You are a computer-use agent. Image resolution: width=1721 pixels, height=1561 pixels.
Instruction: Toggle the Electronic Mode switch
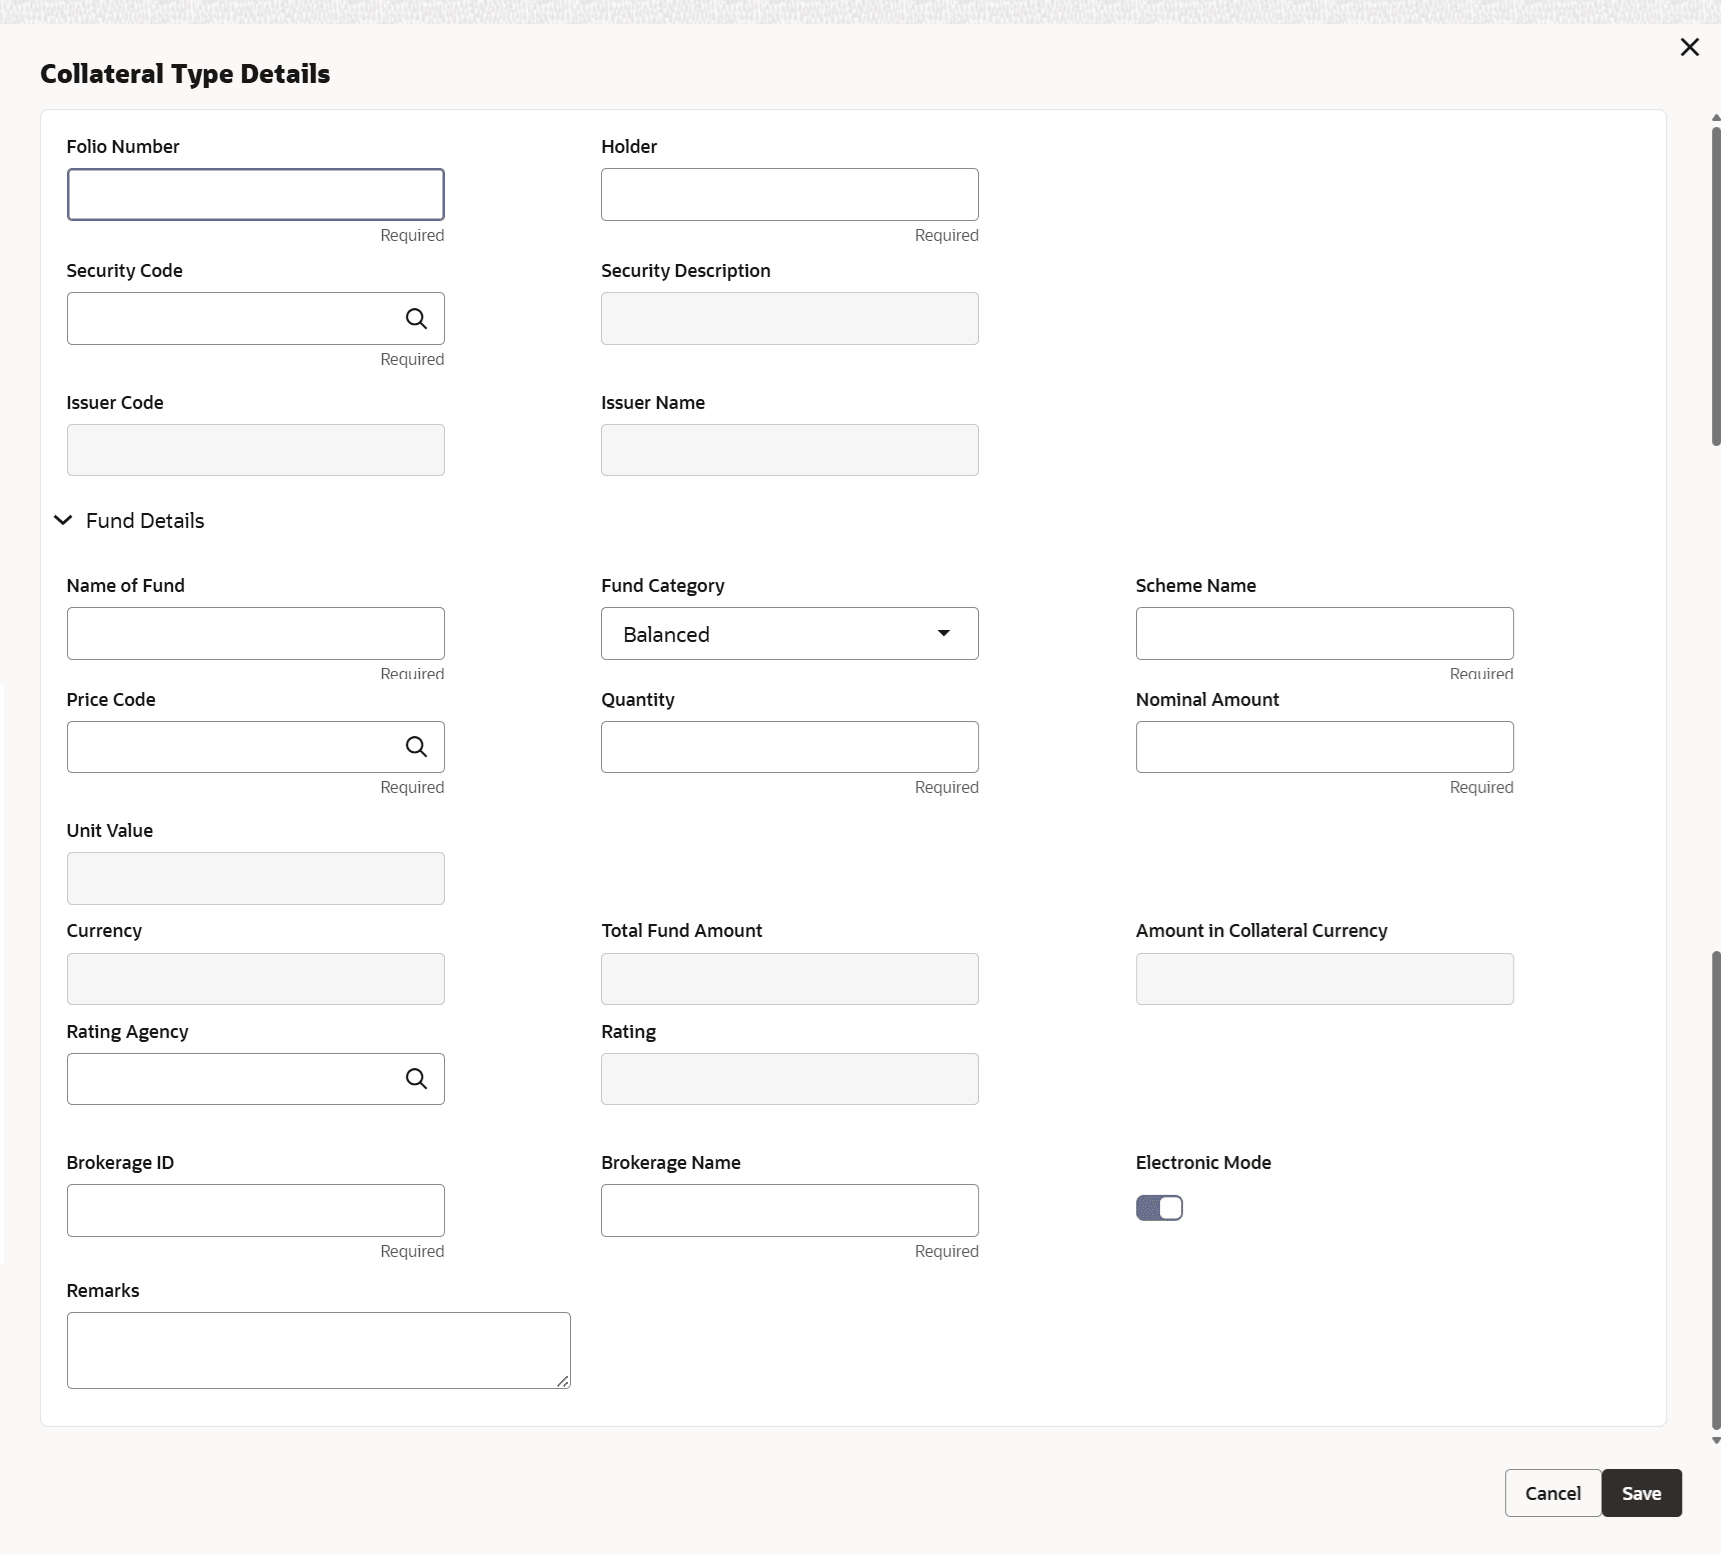click(x=1159, y=1208)
